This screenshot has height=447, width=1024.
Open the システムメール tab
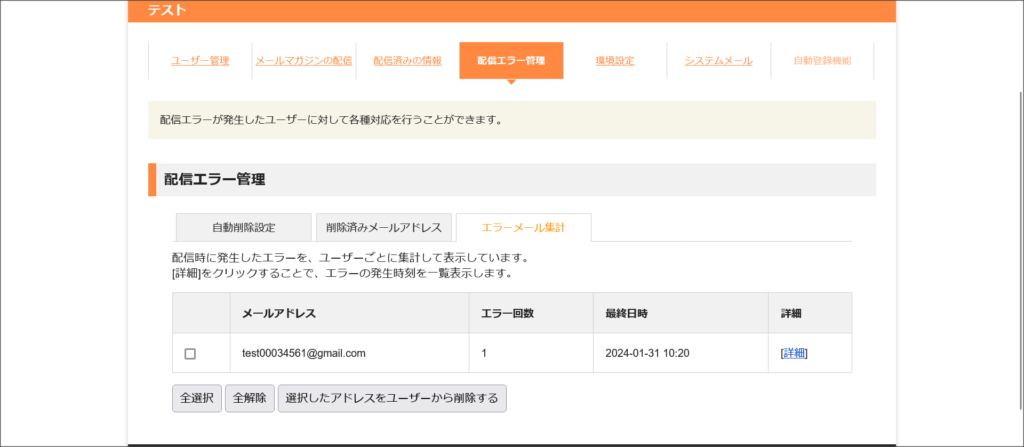coord(718,61)
